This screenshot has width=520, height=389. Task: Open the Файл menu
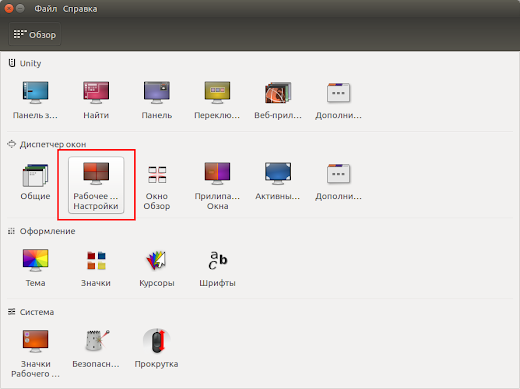click(x=46, y=9)
